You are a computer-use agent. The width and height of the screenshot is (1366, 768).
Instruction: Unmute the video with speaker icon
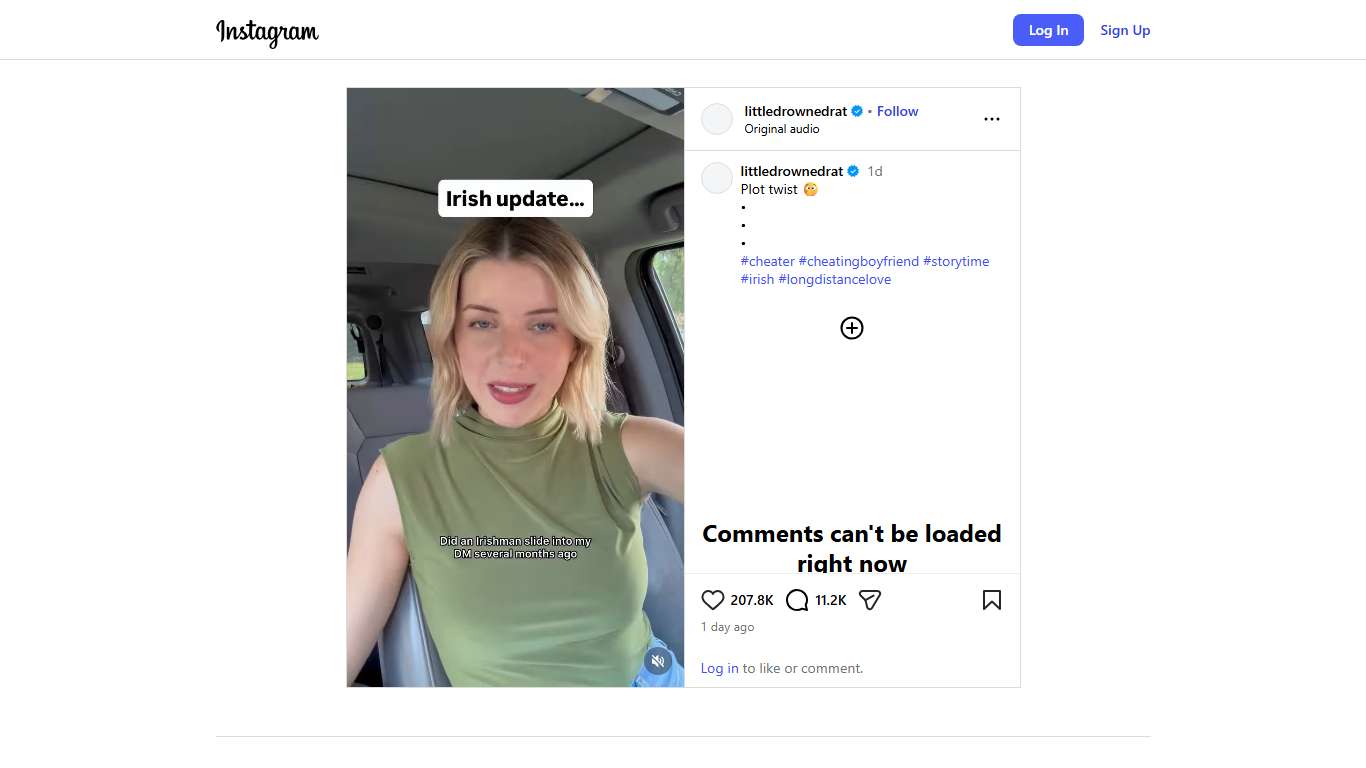(657, 661)
